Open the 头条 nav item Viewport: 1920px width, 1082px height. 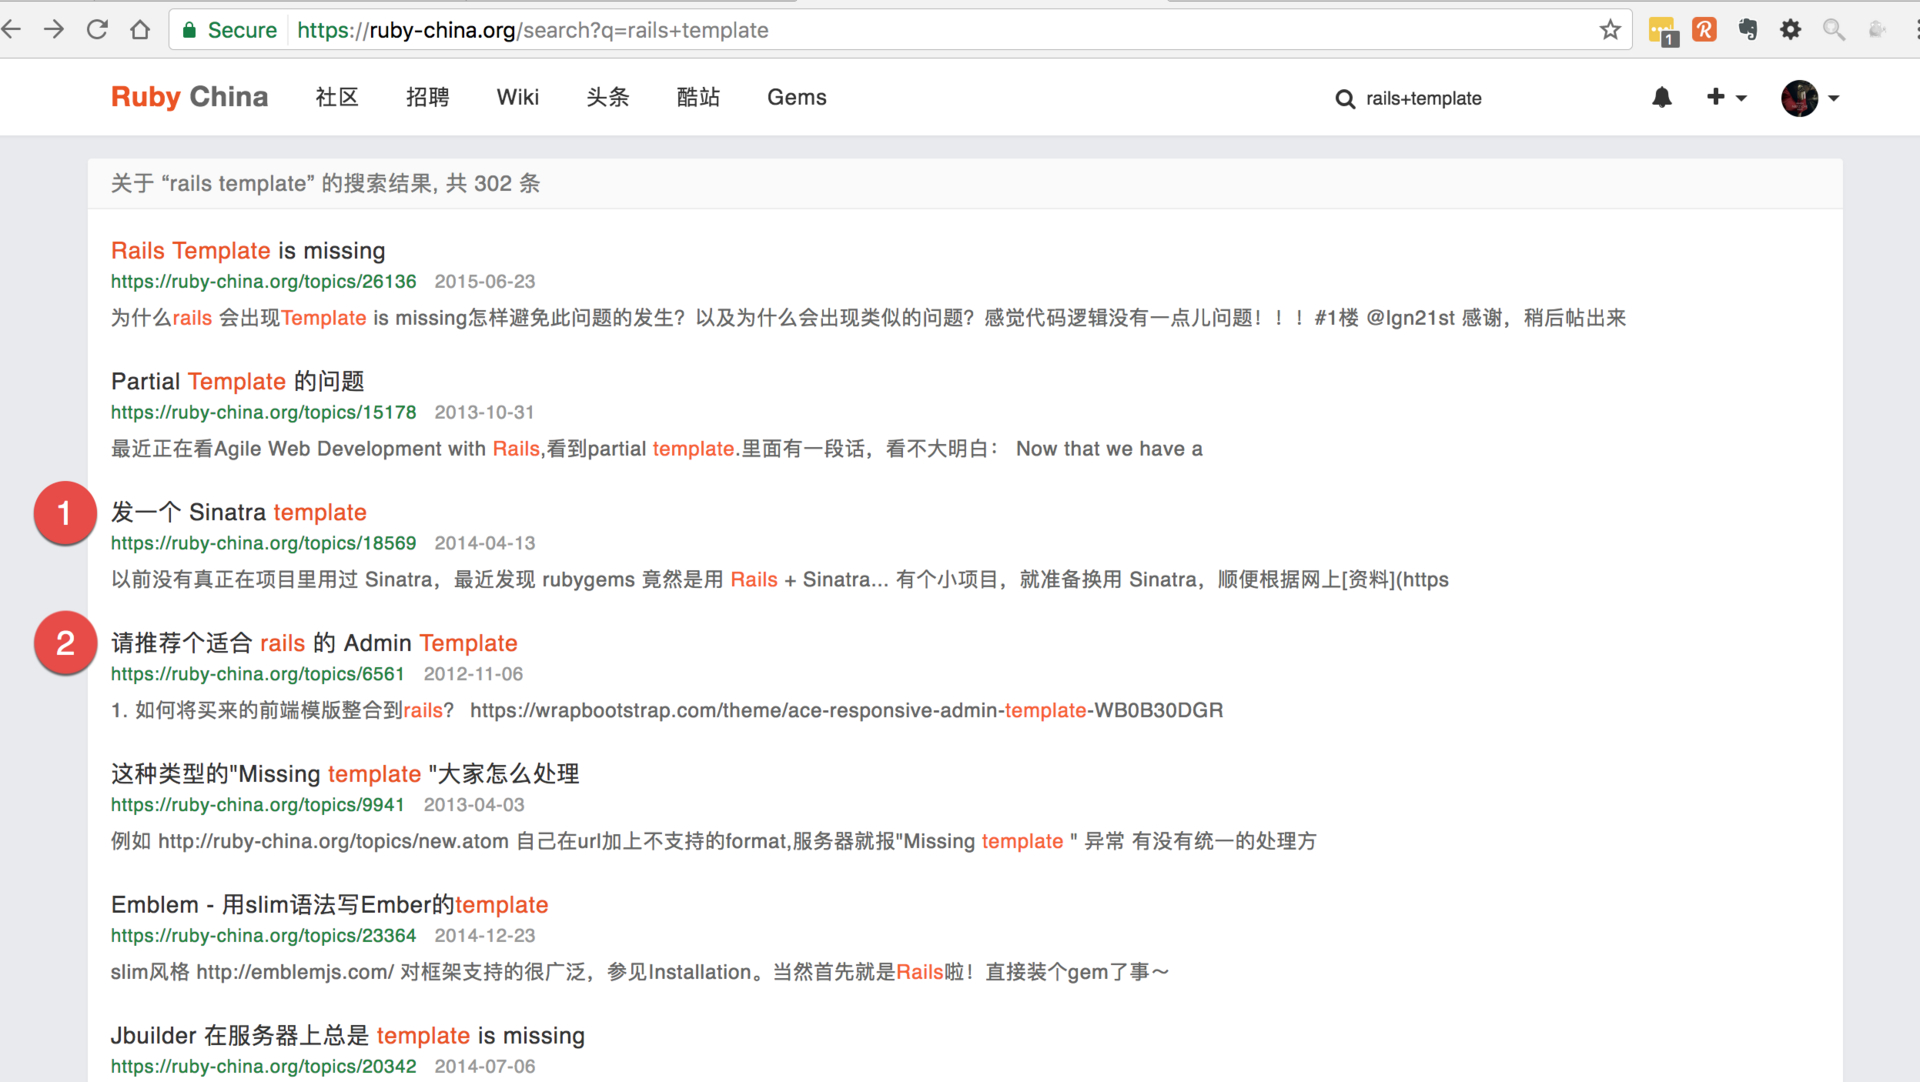(608, 97)
